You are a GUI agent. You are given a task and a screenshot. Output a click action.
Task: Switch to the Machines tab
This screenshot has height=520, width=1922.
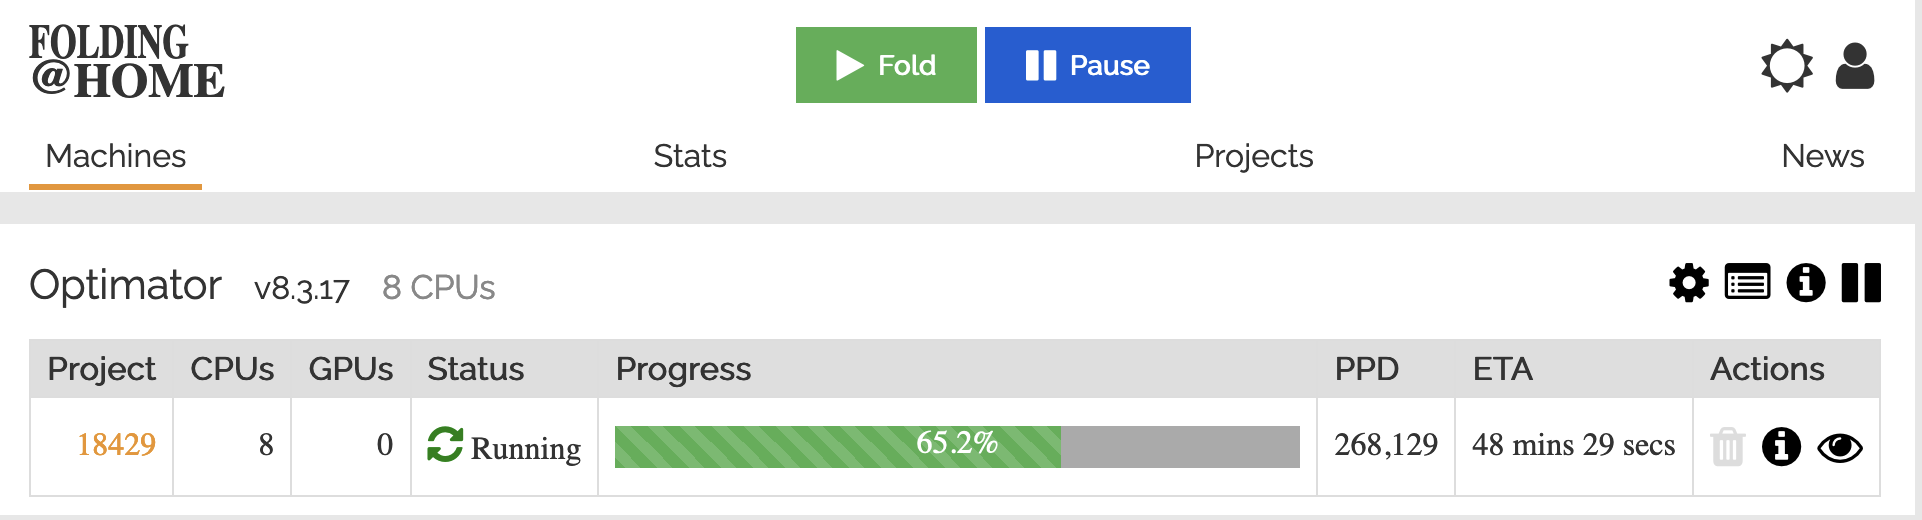coord(116,156)
